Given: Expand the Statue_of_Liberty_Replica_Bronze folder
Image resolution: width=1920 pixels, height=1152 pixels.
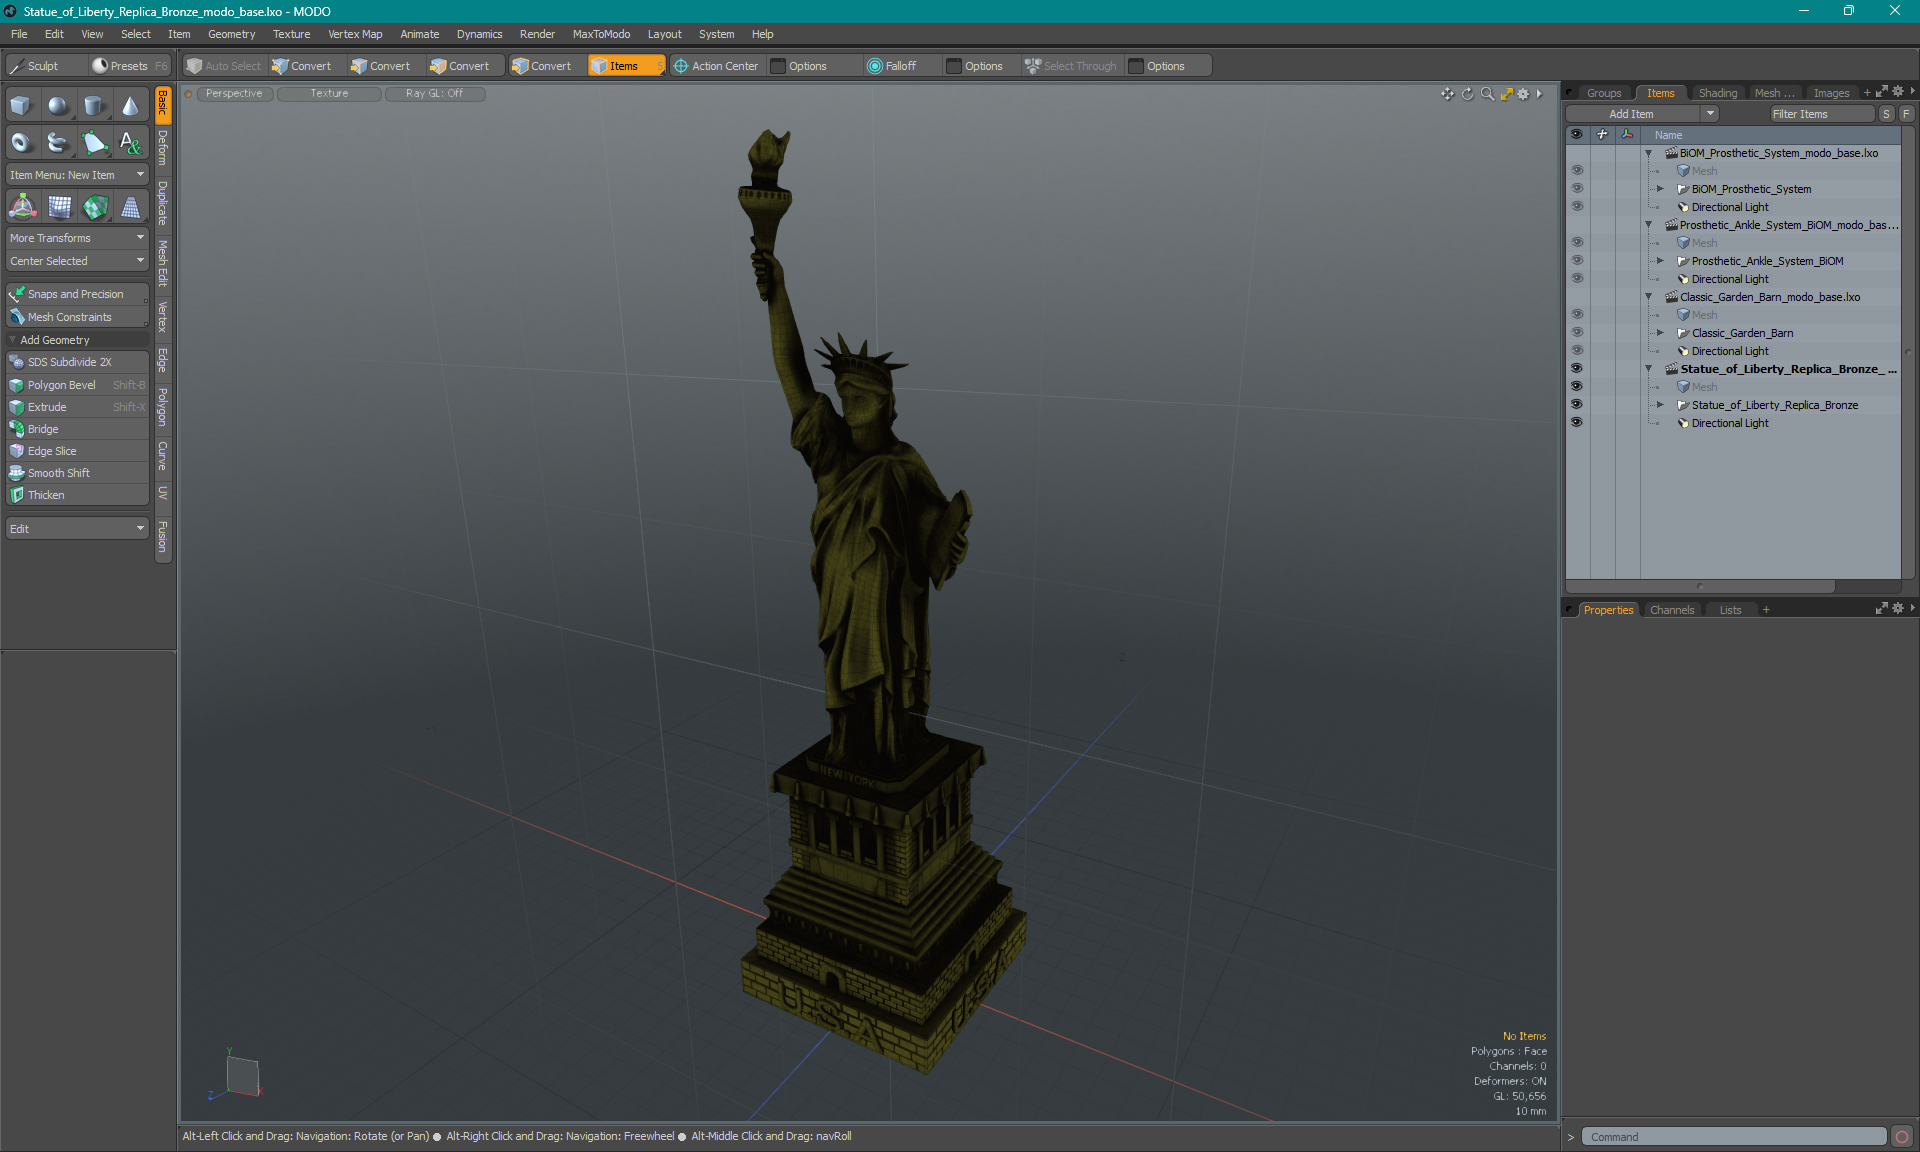Looking at the screenshot, I should point(1661,405).
